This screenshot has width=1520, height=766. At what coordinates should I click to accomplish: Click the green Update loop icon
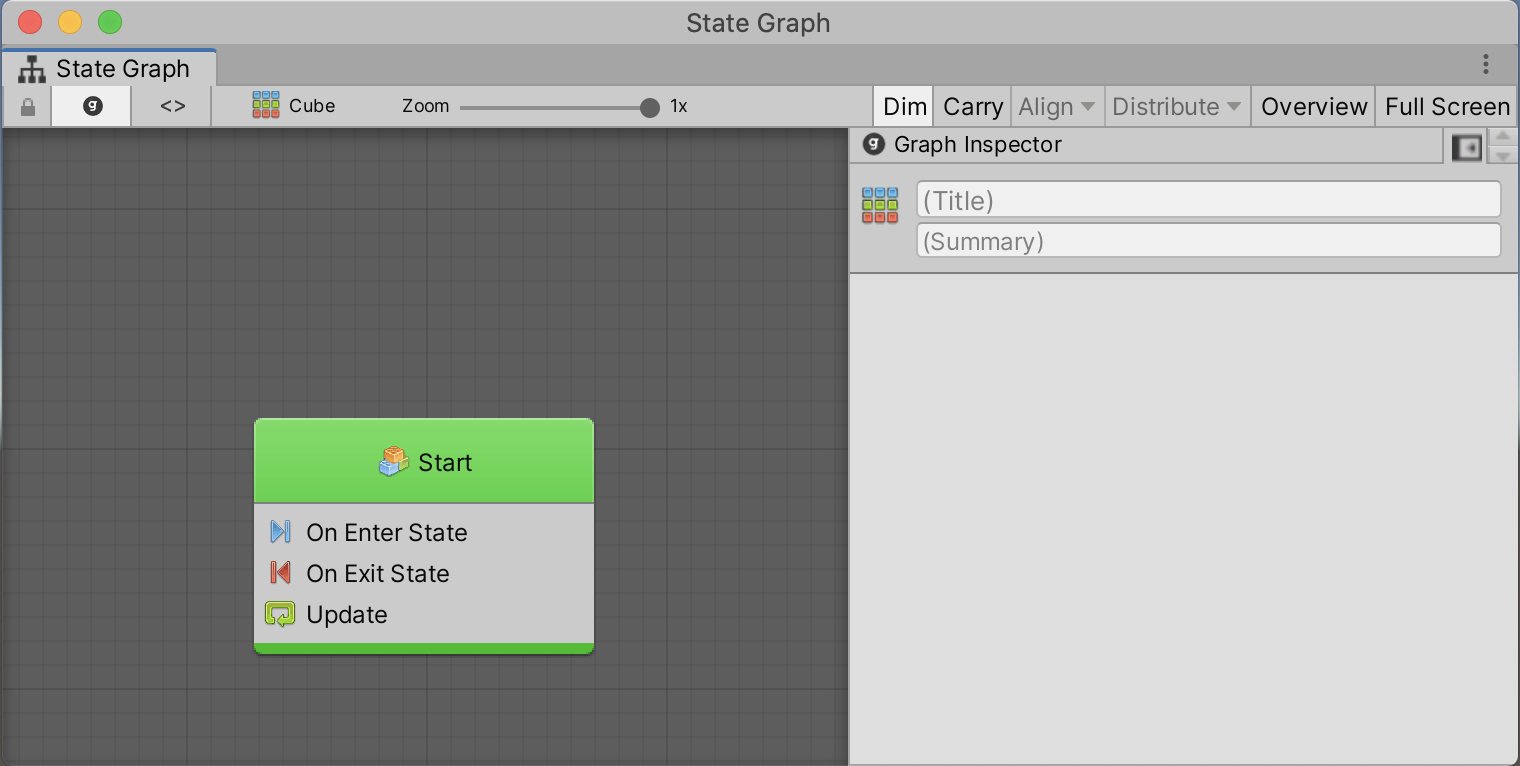[280, 614]
